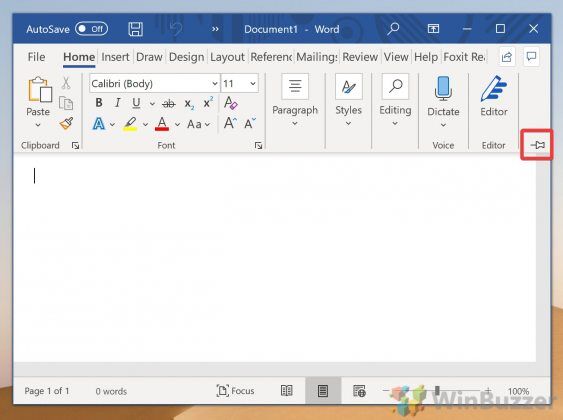Enable Focus mode
Viewport: 563px width, 420px height.
pos(235,391)
